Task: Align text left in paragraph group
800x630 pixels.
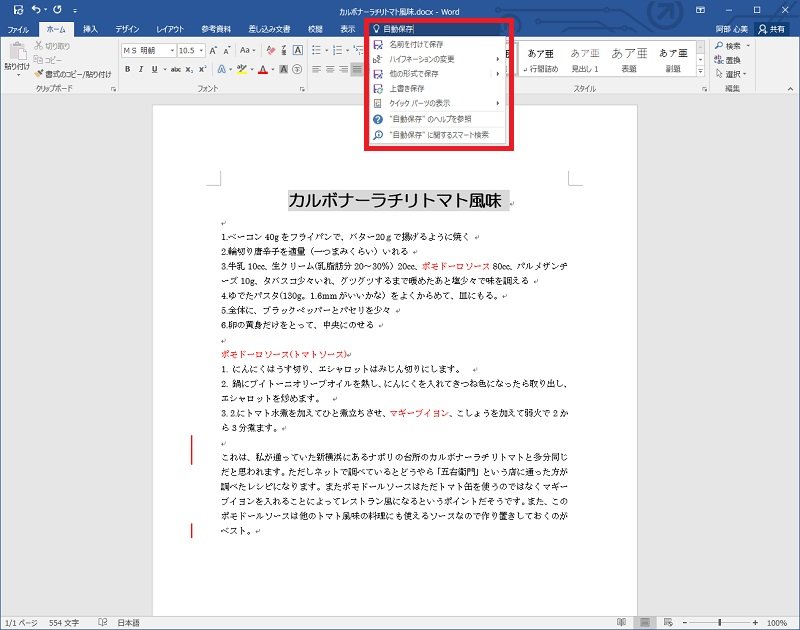Action: click(316, 69)
